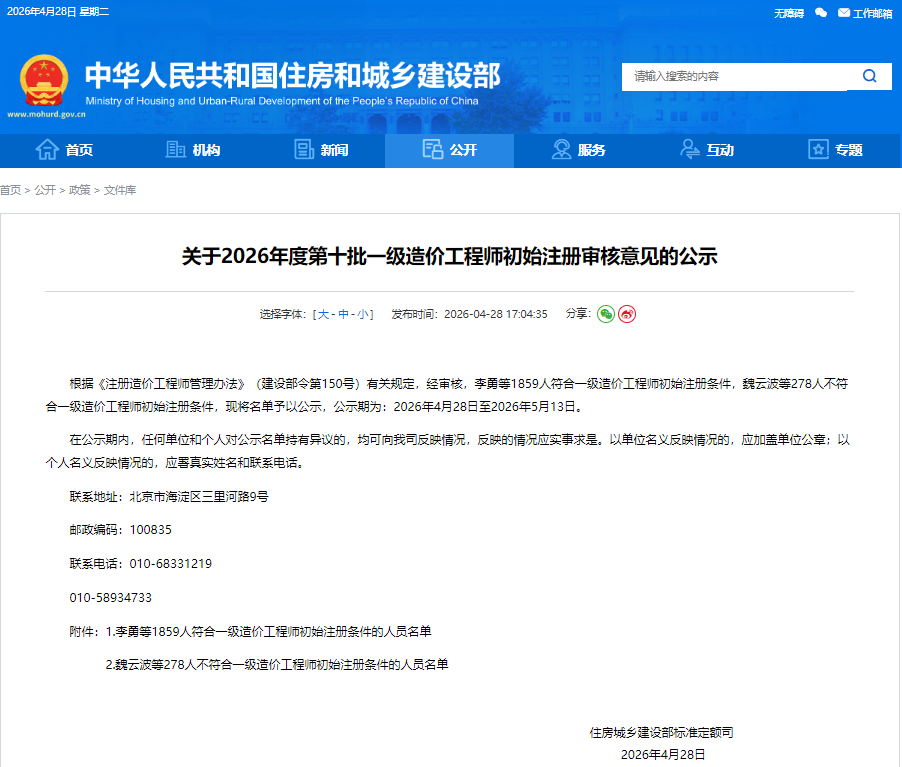Screen dimensions: 902x767
Task: Click the search magnifier icon
Action: [869, 76]
